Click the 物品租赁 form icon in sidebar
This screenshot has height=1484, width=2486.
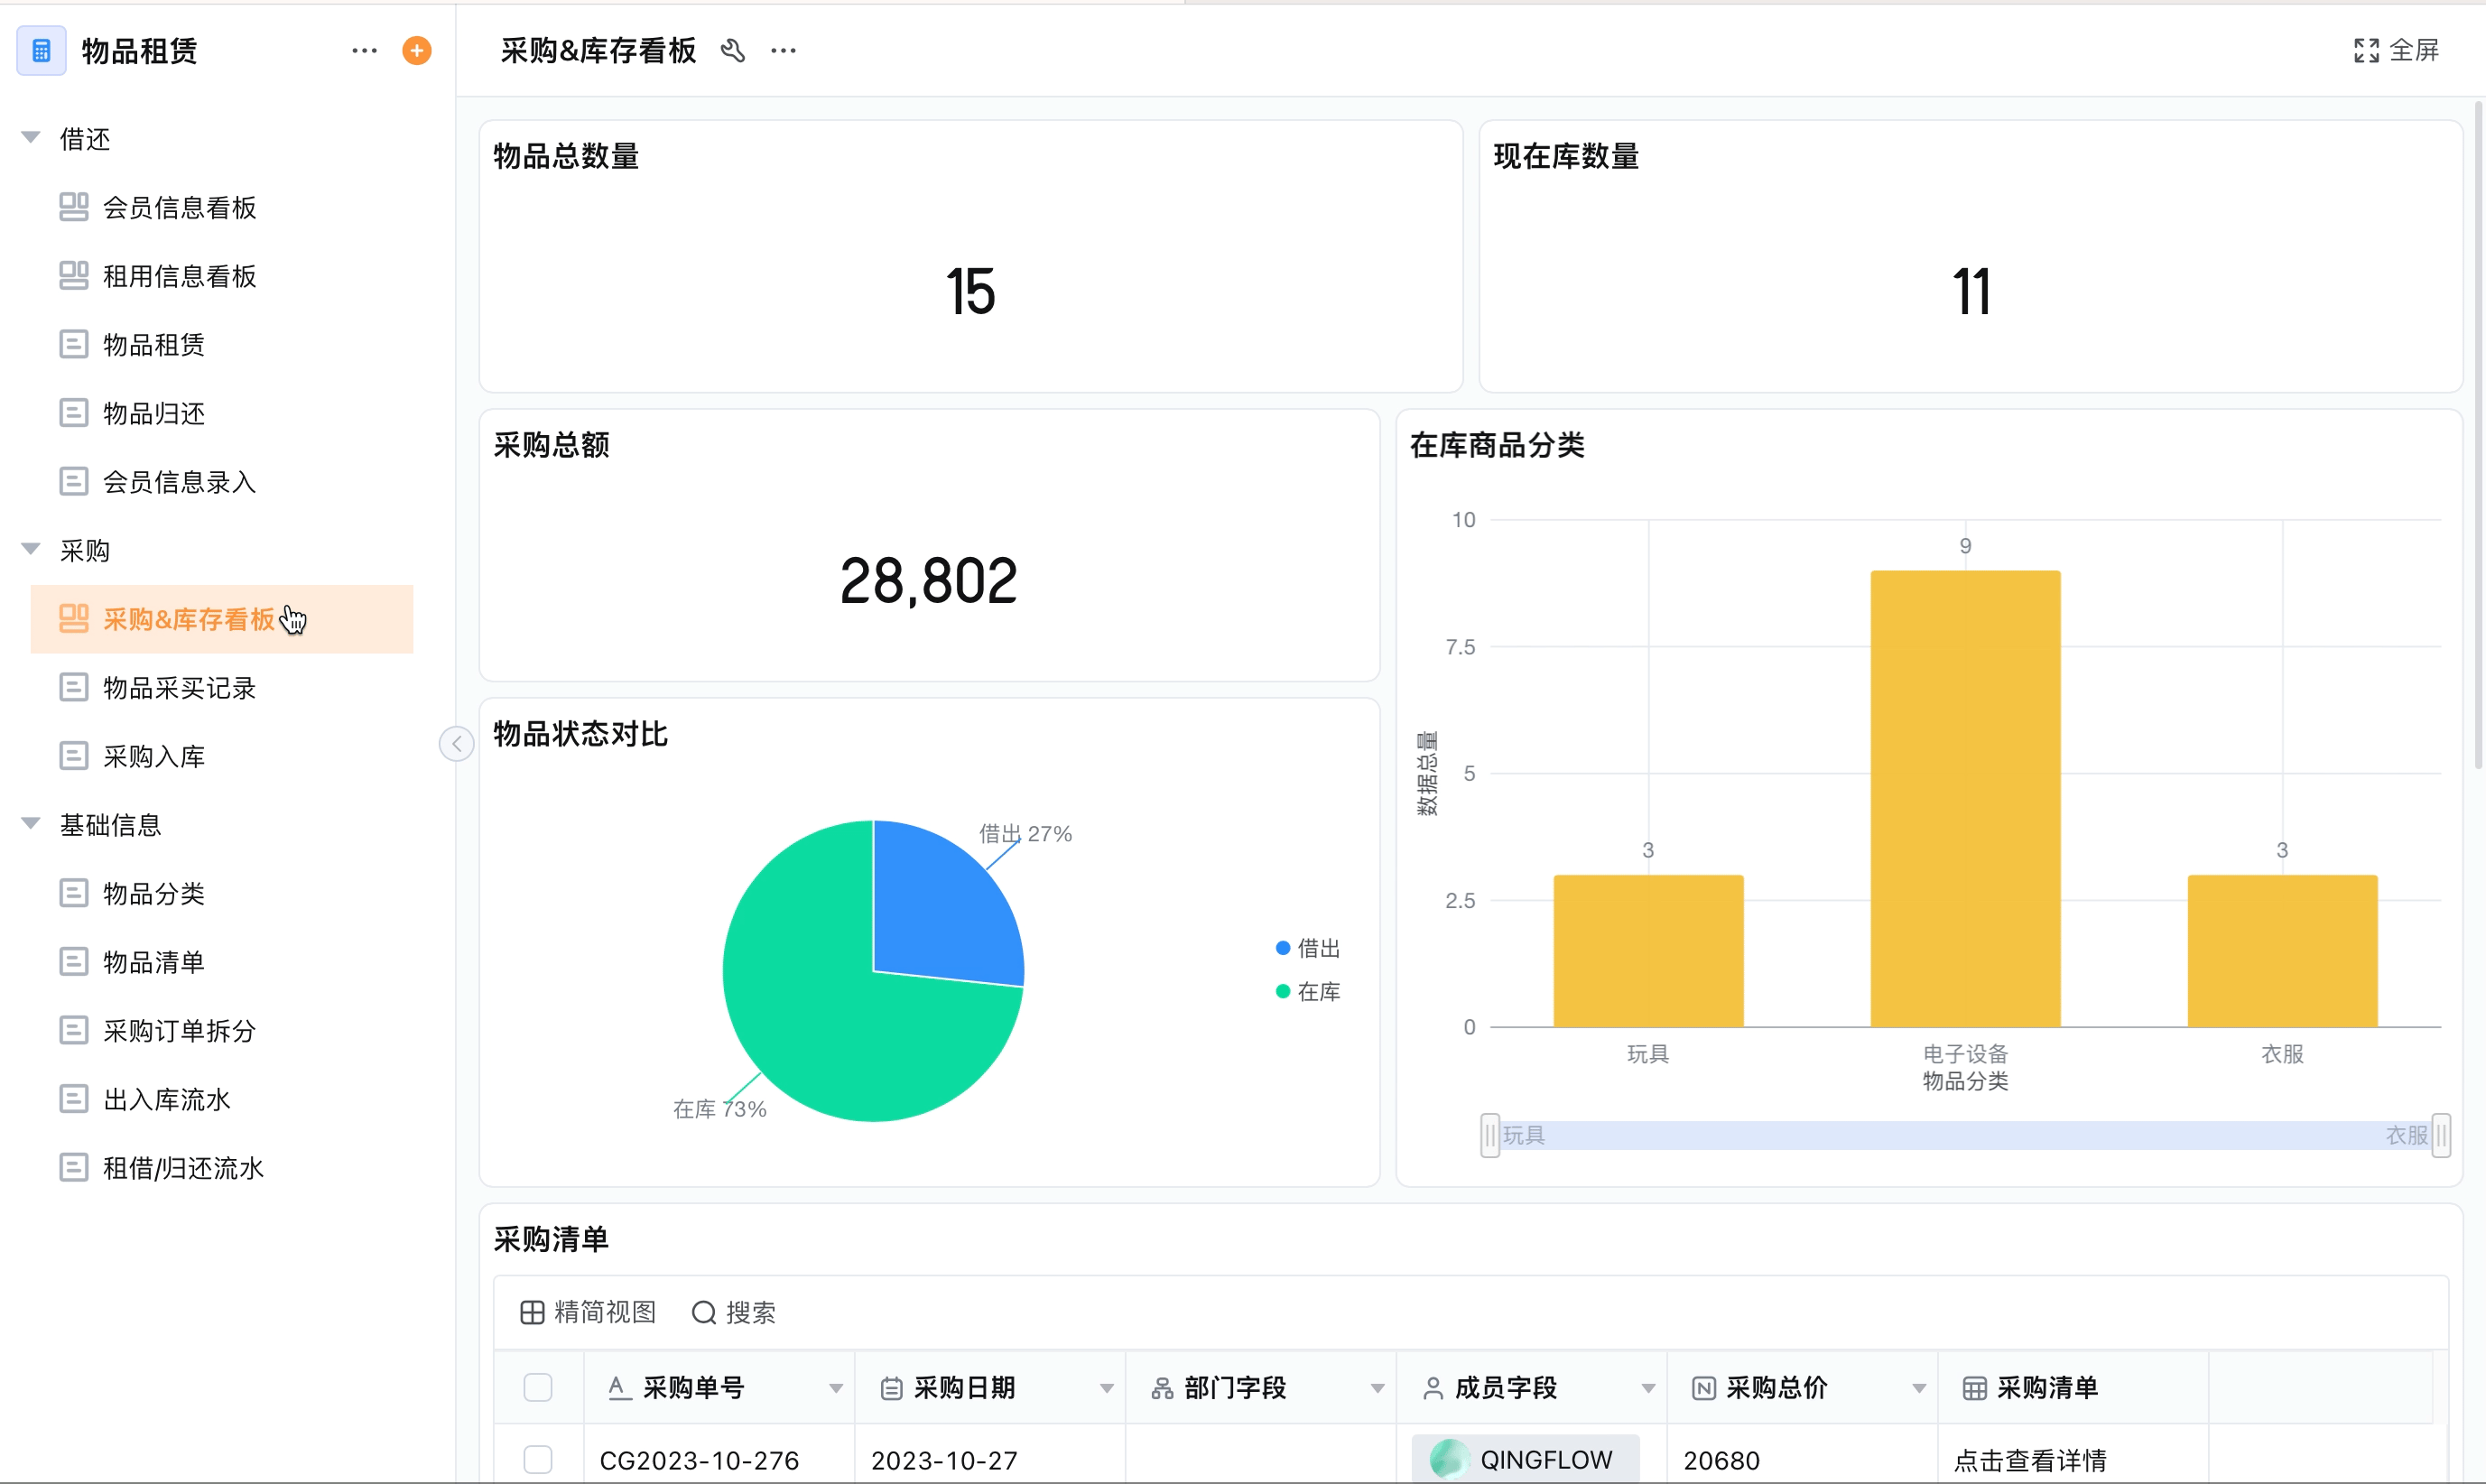pyautogui.click(x=74, y=345)
